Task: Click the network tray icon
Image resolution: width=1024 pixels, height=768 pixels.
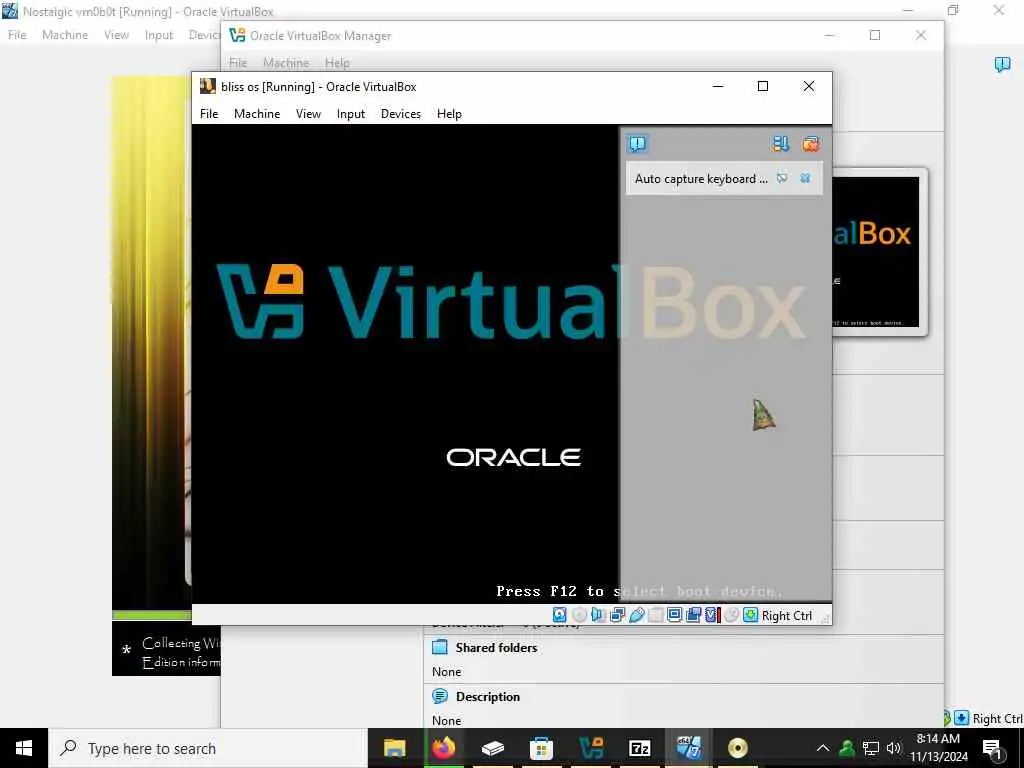Action: [870, 748]
